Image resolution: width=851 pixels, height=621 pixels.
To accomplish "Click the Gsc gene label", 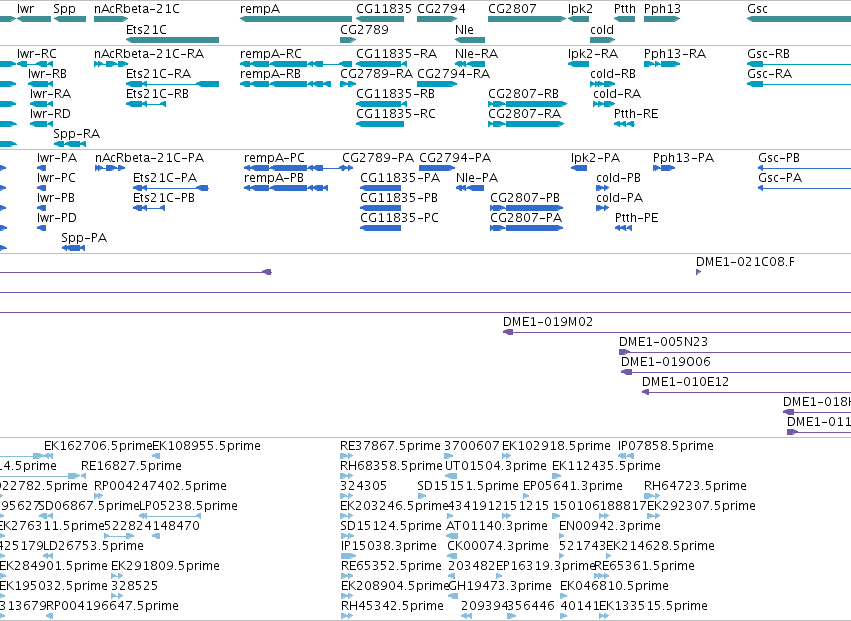I will [757, 9].
